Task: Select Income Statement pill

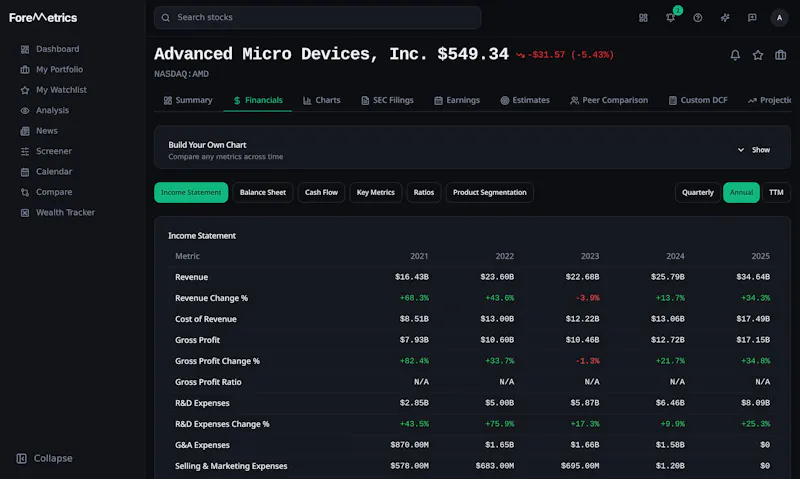Action: [x=191, y=192]
